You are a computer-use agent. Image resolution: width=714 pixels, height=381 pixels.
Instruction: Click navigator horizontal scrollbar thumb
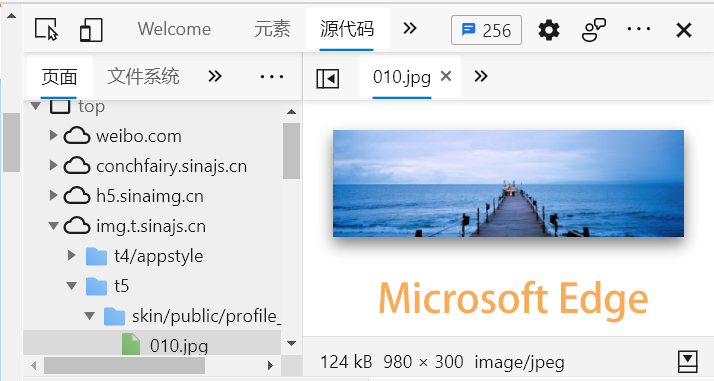point(124,365)
